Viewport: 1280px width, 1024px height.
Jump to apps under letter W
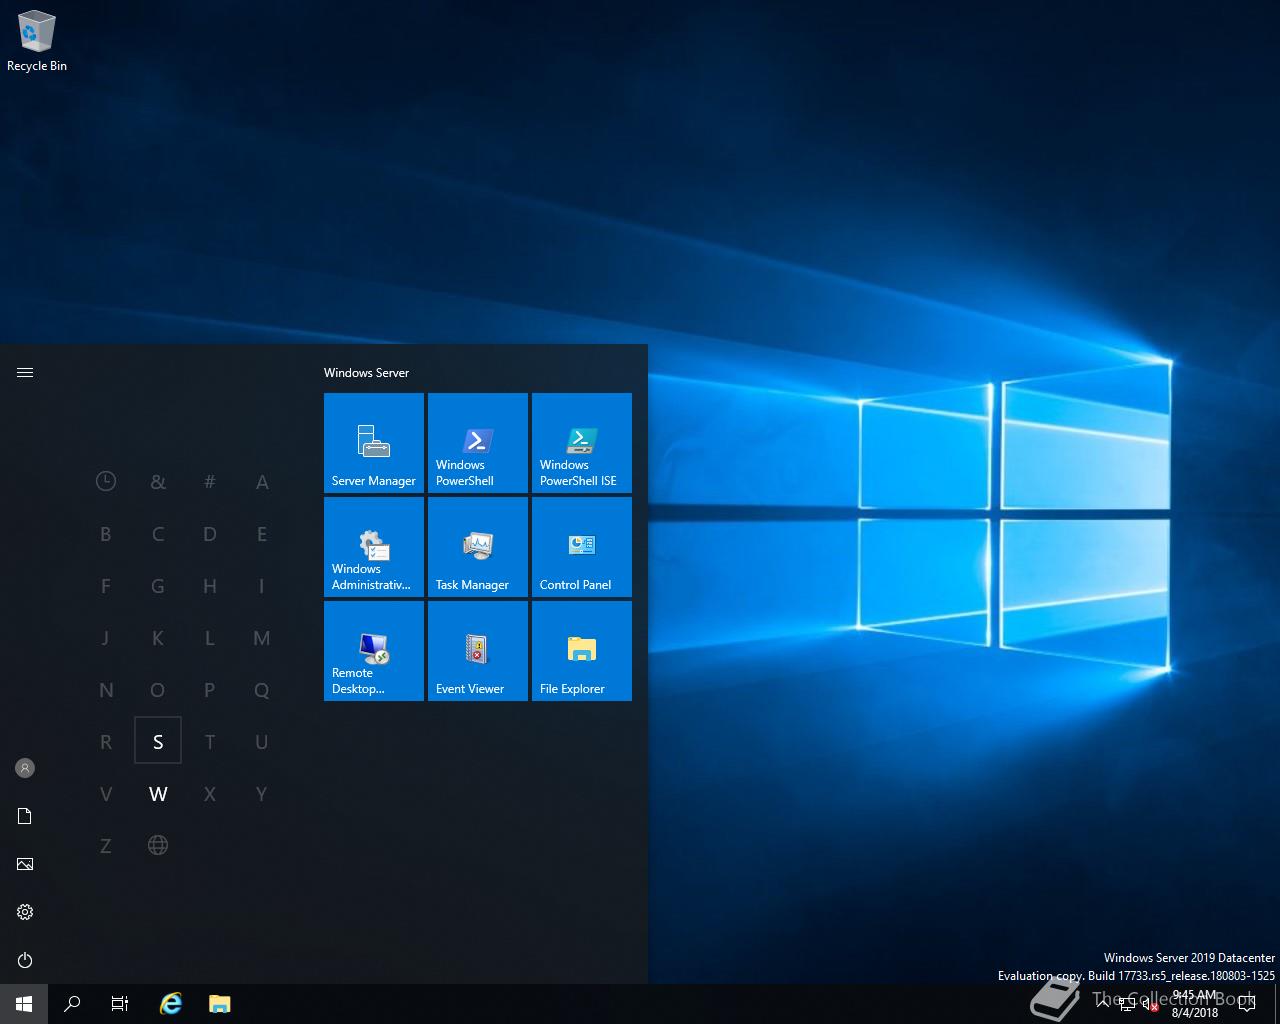coord(158,793)
